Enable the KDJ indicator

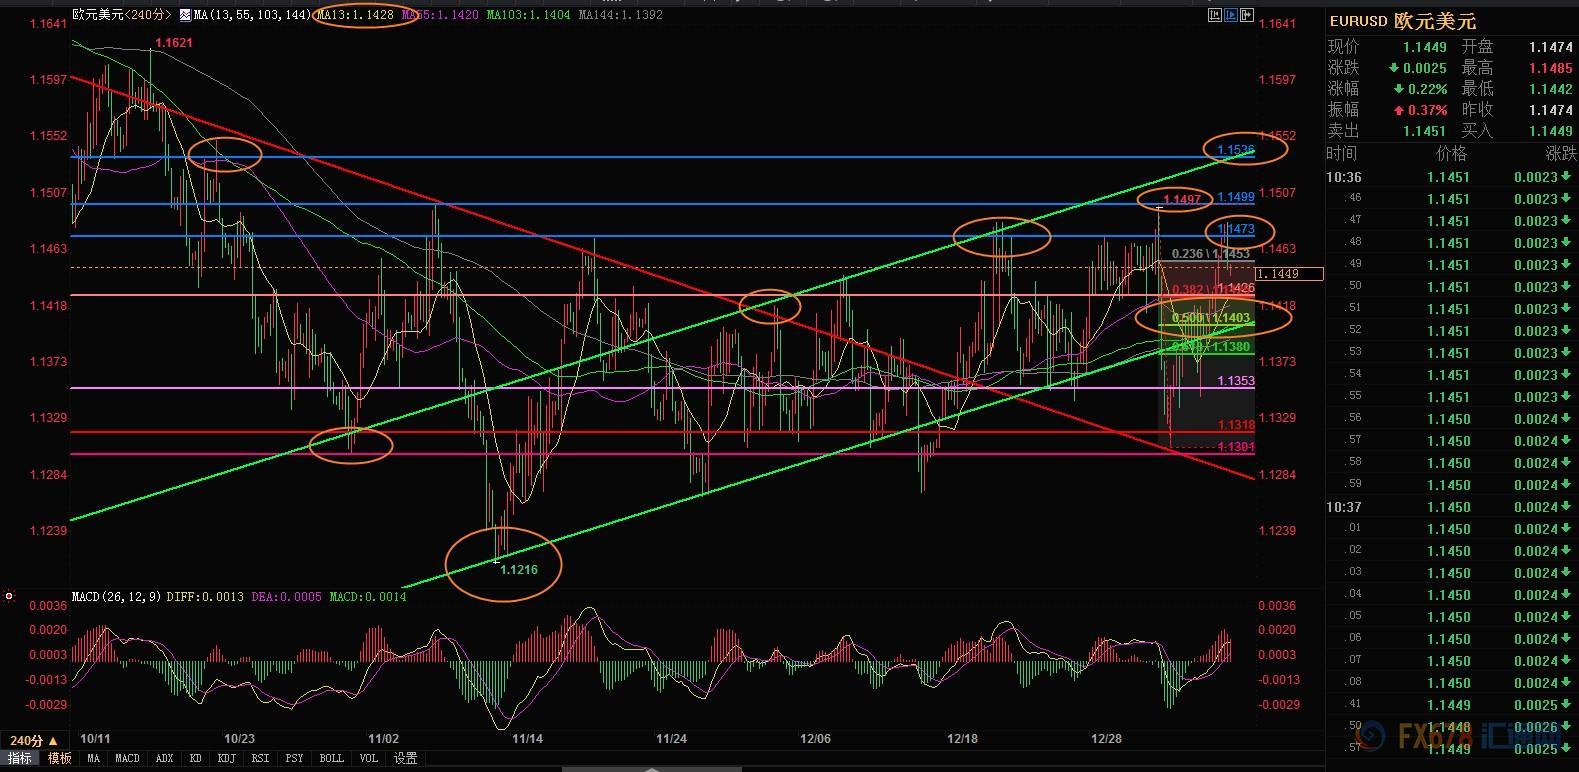coord(226,759)
